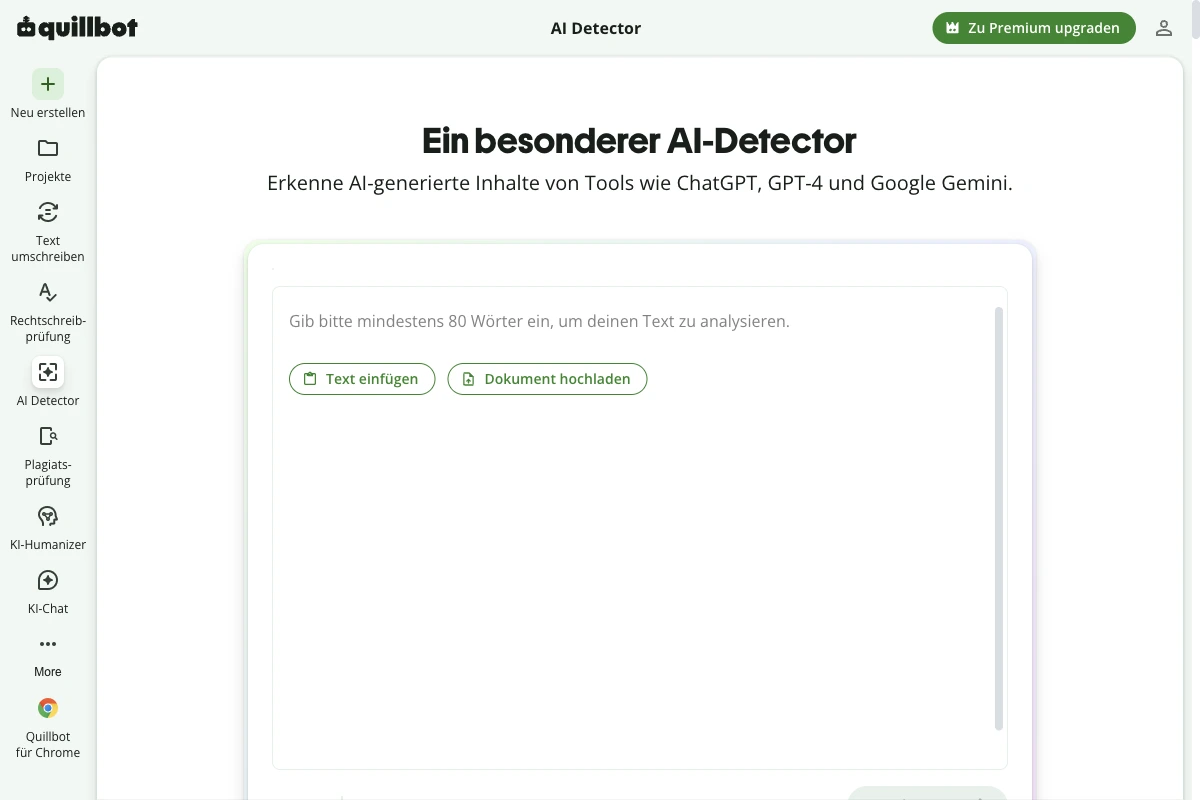Click the text box vertical scrollbar
The image size is (1200, 800).
point(998,518)
